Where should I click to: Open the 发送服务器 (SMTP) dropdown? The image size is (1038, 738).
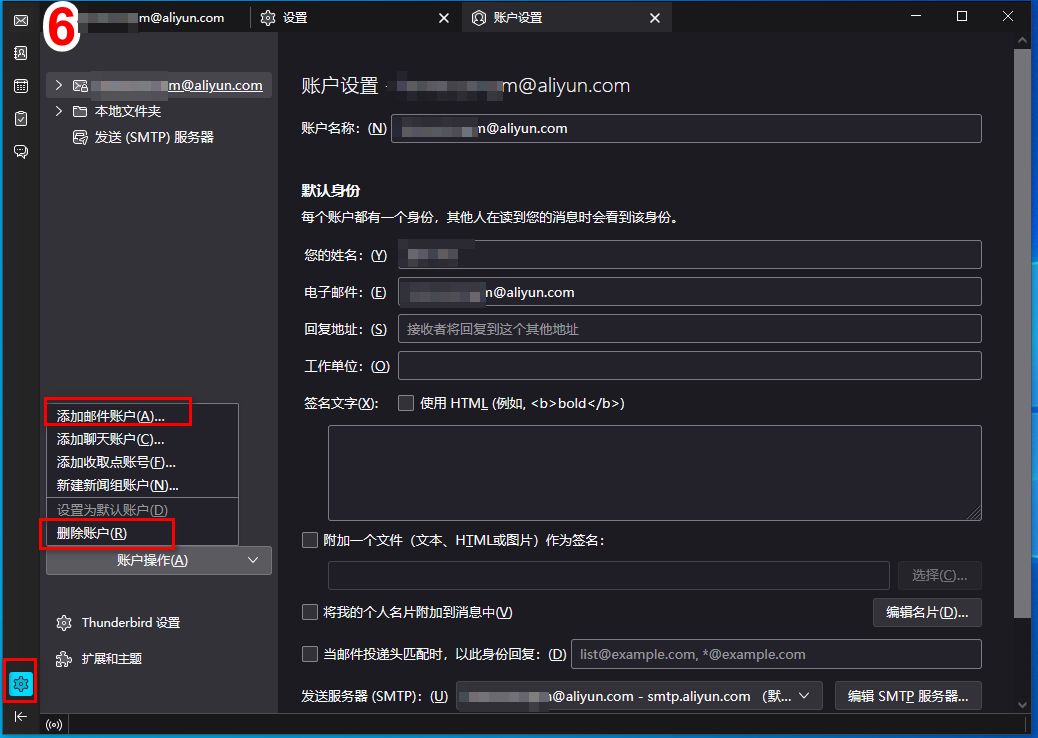point(639,696)
